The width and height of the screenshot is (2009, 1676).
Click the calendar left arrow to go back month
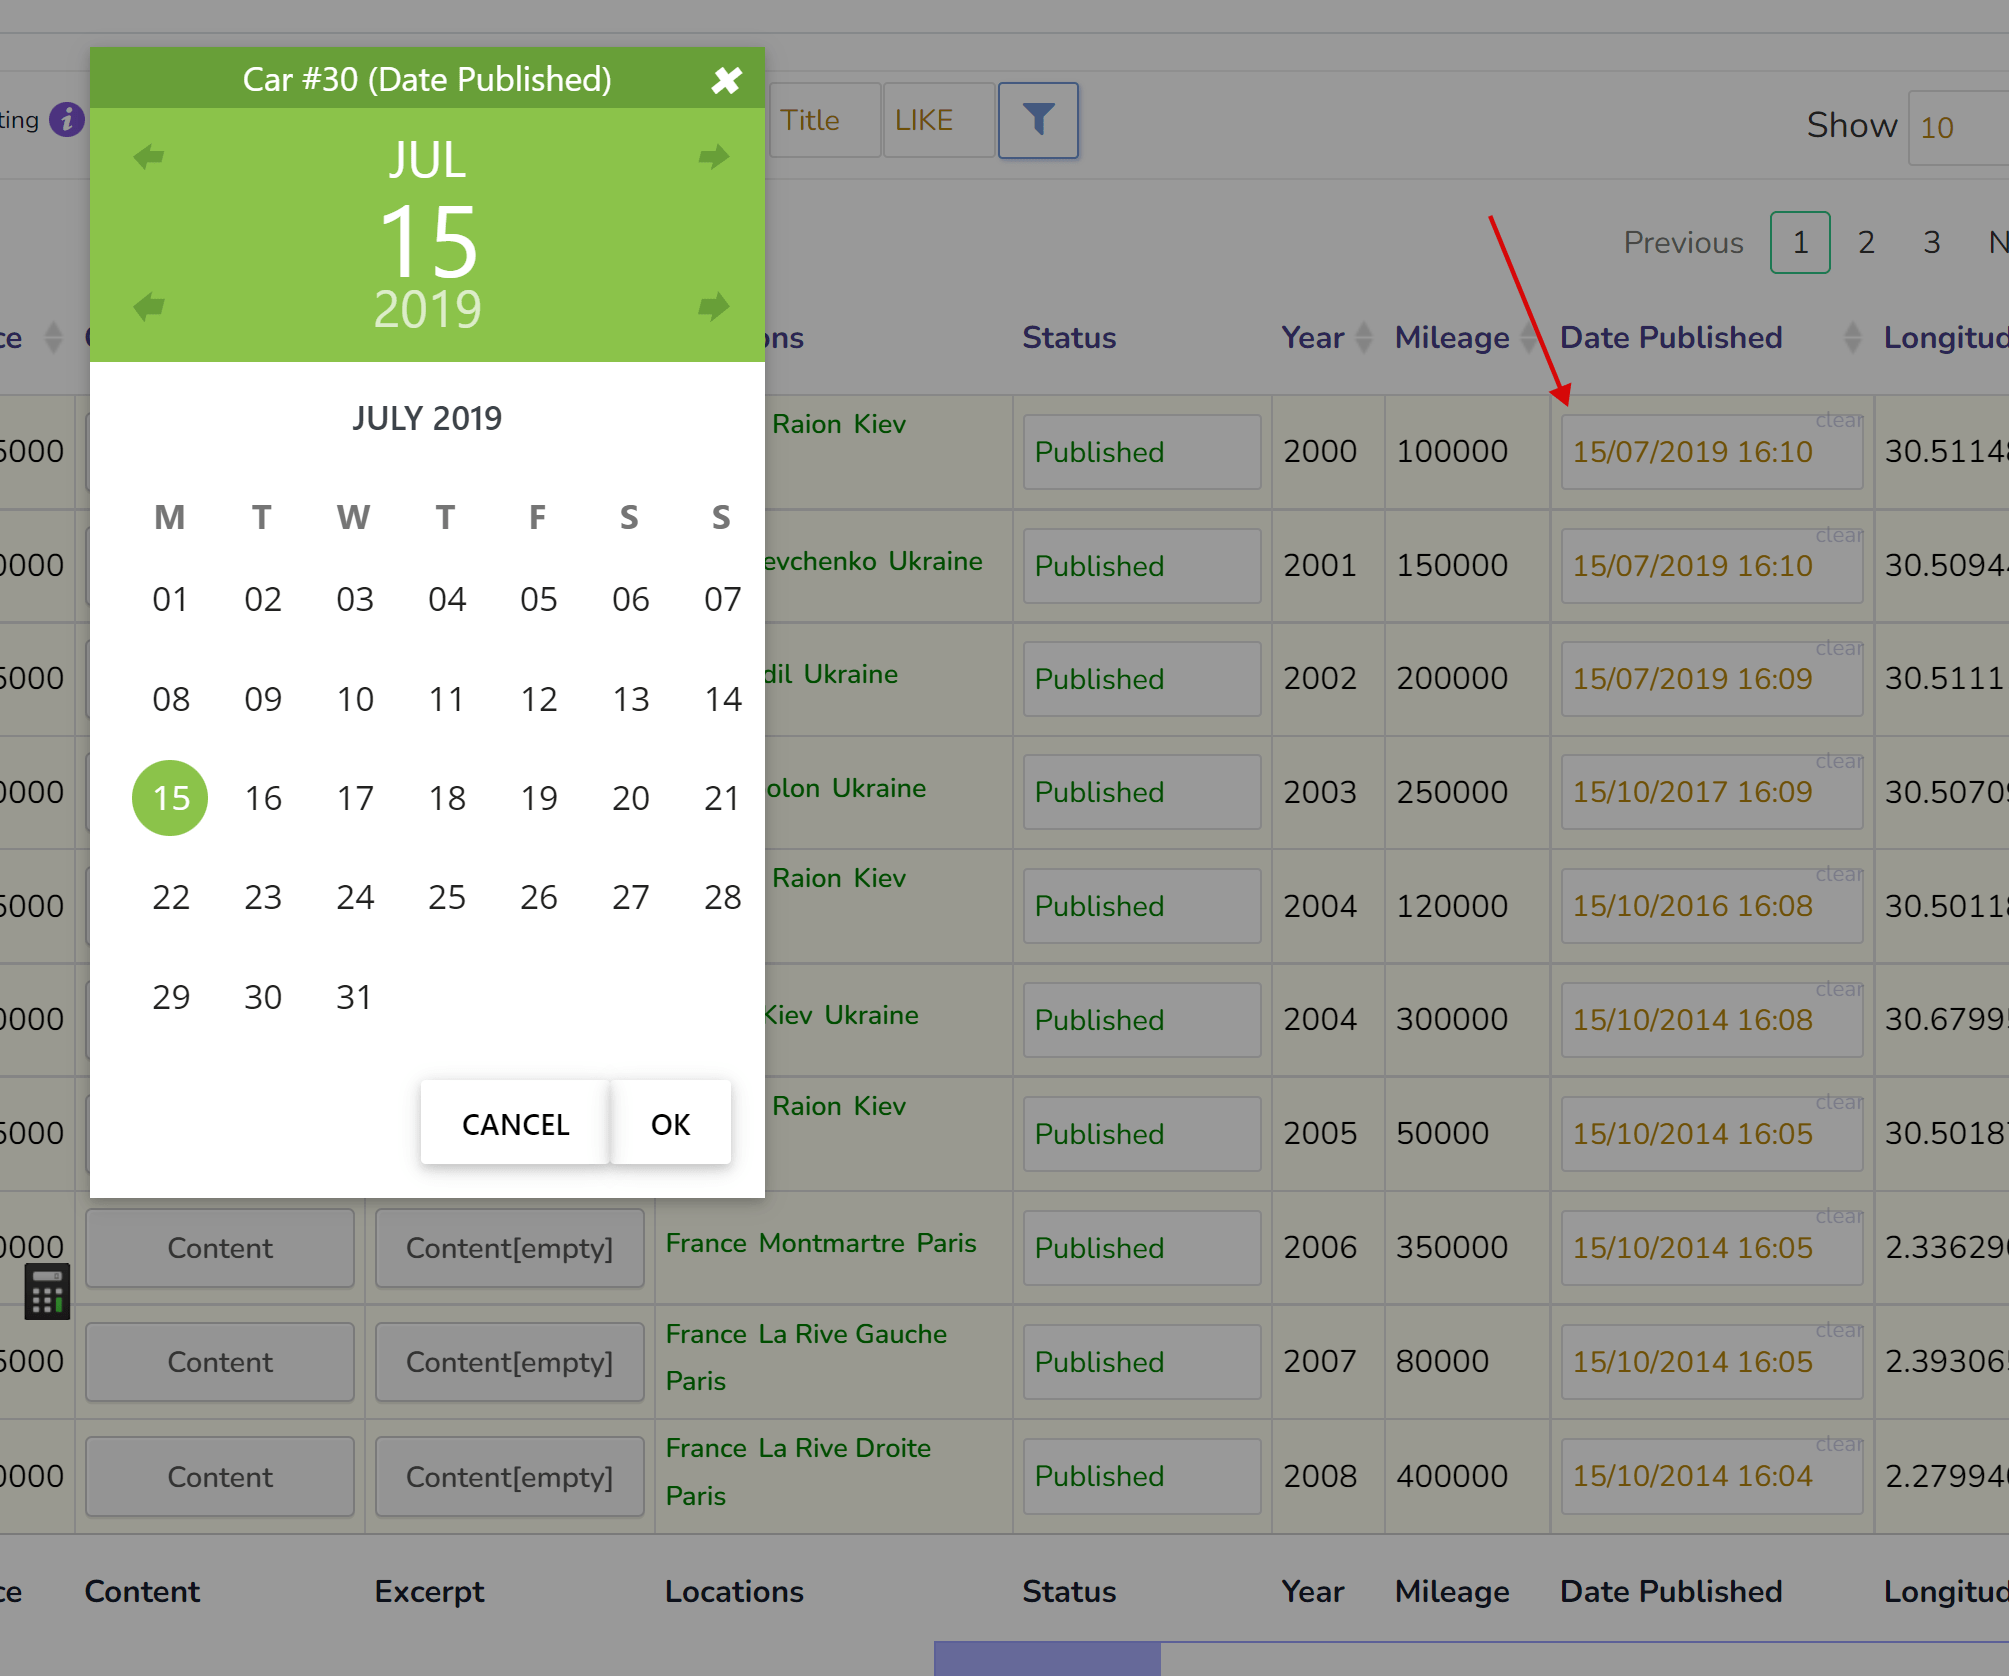[150, 160]
